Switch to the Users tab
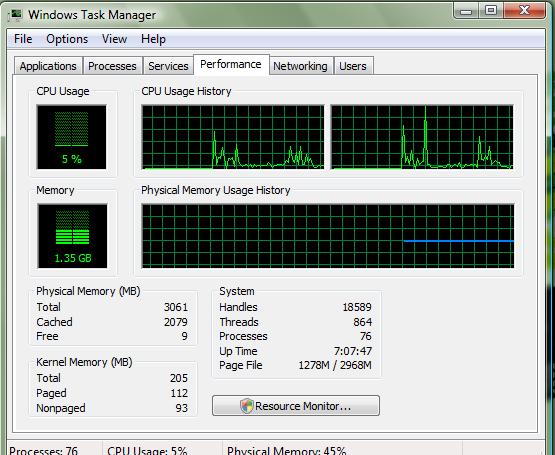This screenshot has width=555, height=455. coord(353,66)
